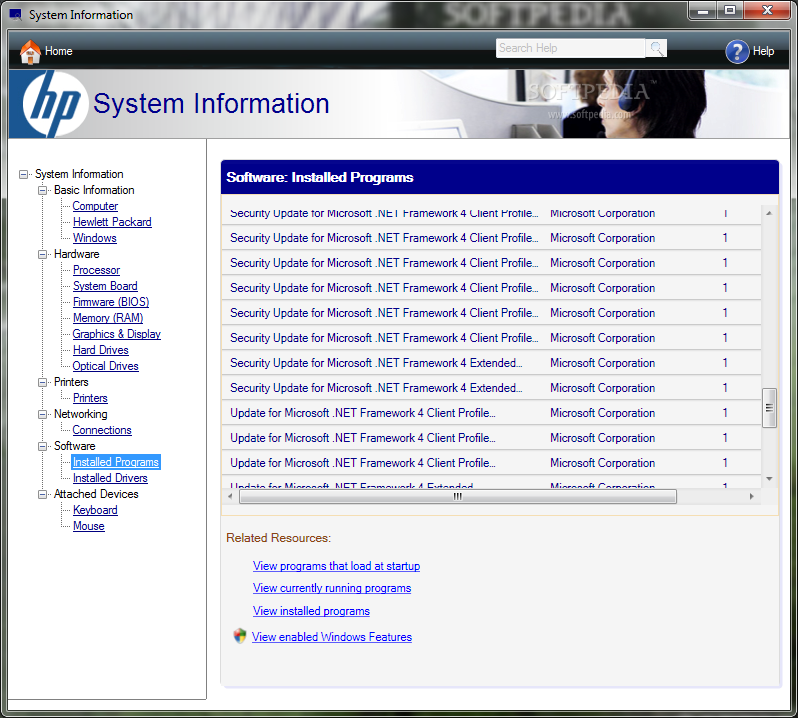Collapse the System Information root node
Screen dimensions: 798x718
[23, 175]
